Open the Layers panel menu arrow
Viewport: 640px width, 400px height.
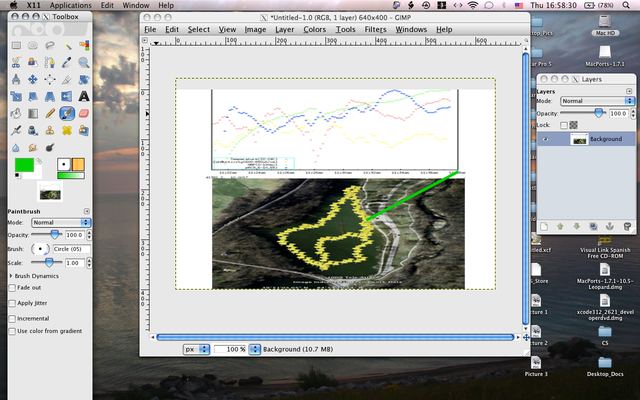coord(629,91)
